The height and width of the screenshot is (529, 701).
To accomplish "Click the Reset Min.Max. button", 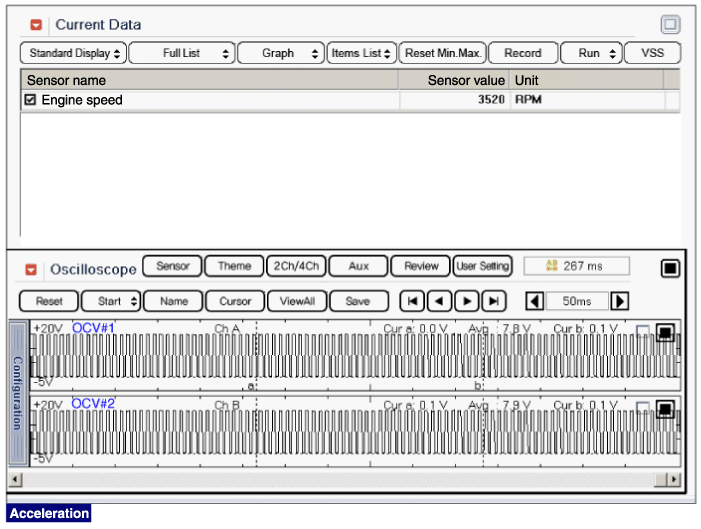I will click(441, 53).
